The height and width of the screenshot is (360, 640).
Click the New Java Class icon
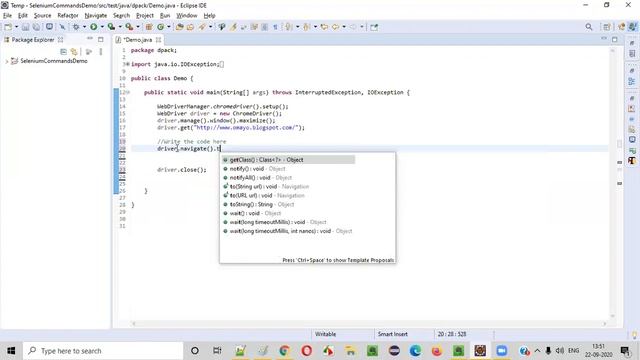(161, 27)
